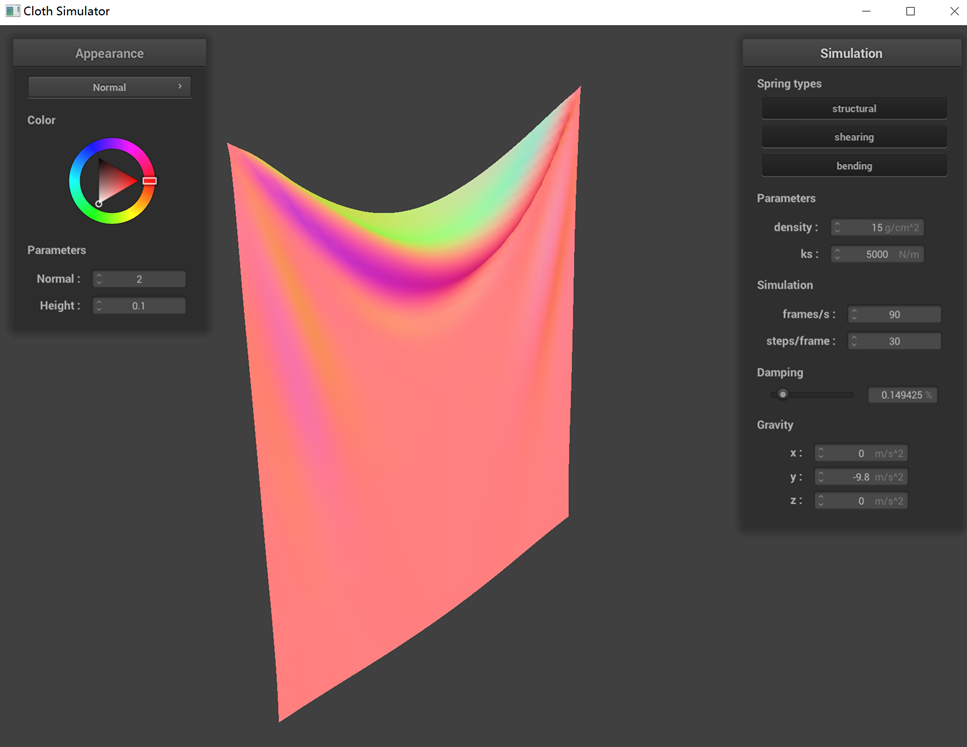Viewport: 967px width, 747px height.
Task: Click the damping percentage value box
Action: point(902,395)
